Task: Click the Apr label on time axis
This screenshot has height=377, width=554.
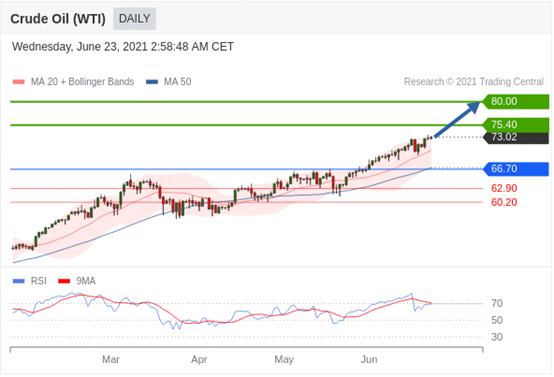Action: 199,360
